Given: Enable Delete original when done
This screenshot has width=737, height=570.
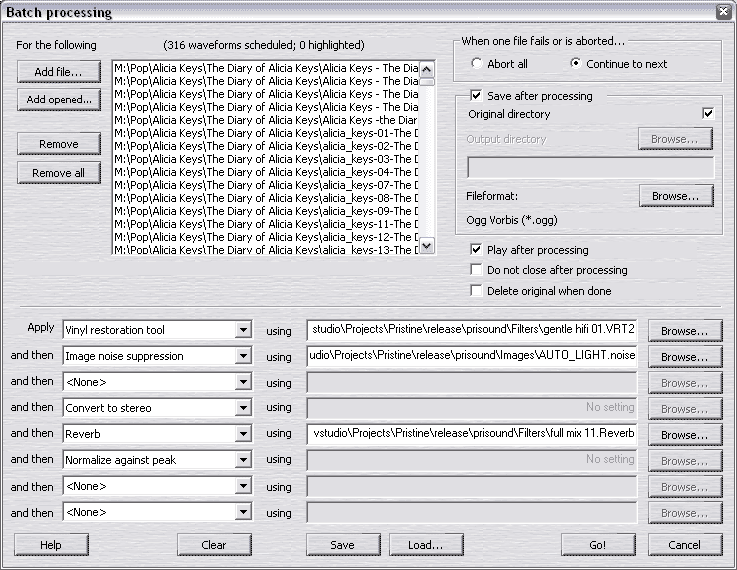Looking at the screenshot, I should coord(476,290).
